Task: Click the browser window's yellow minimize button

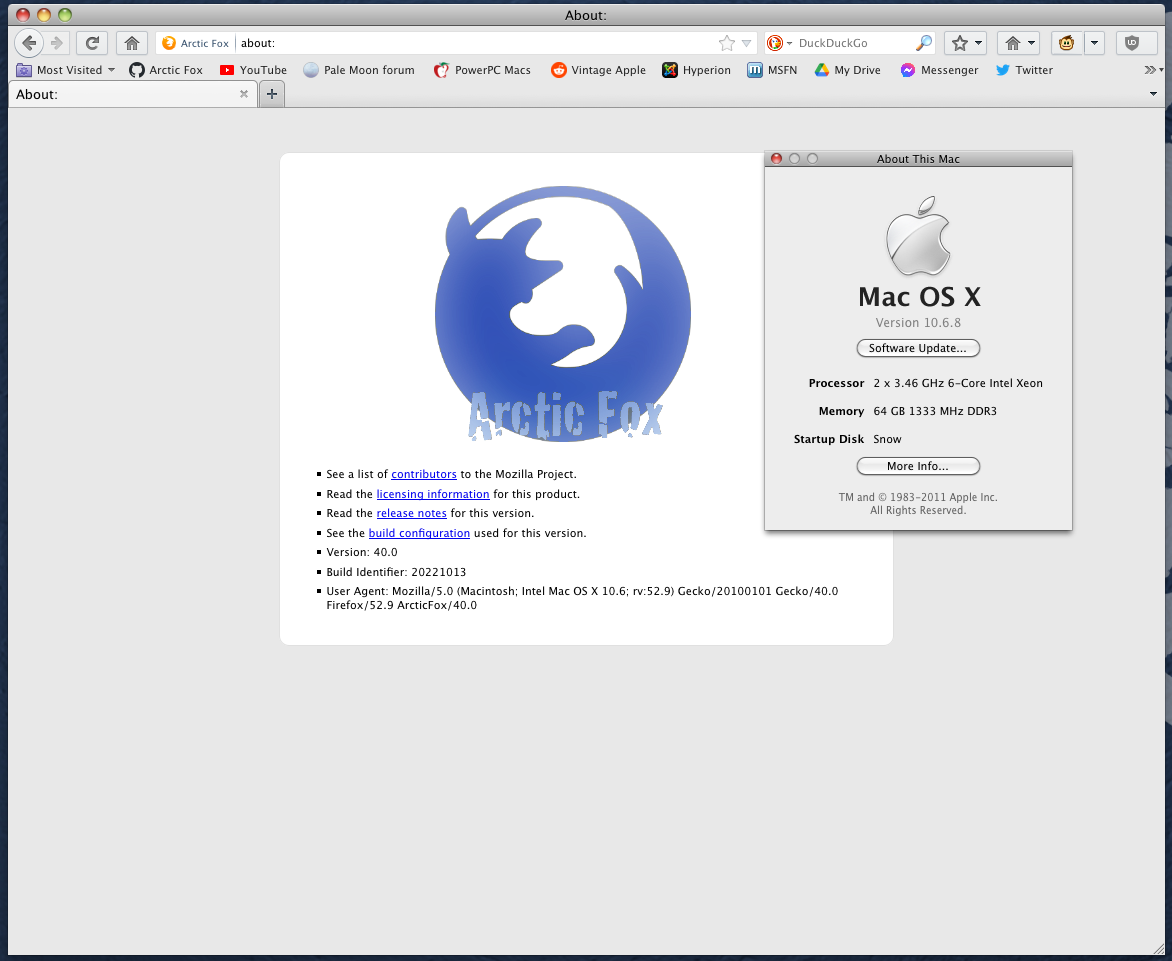Action: [x=44, y=15]
